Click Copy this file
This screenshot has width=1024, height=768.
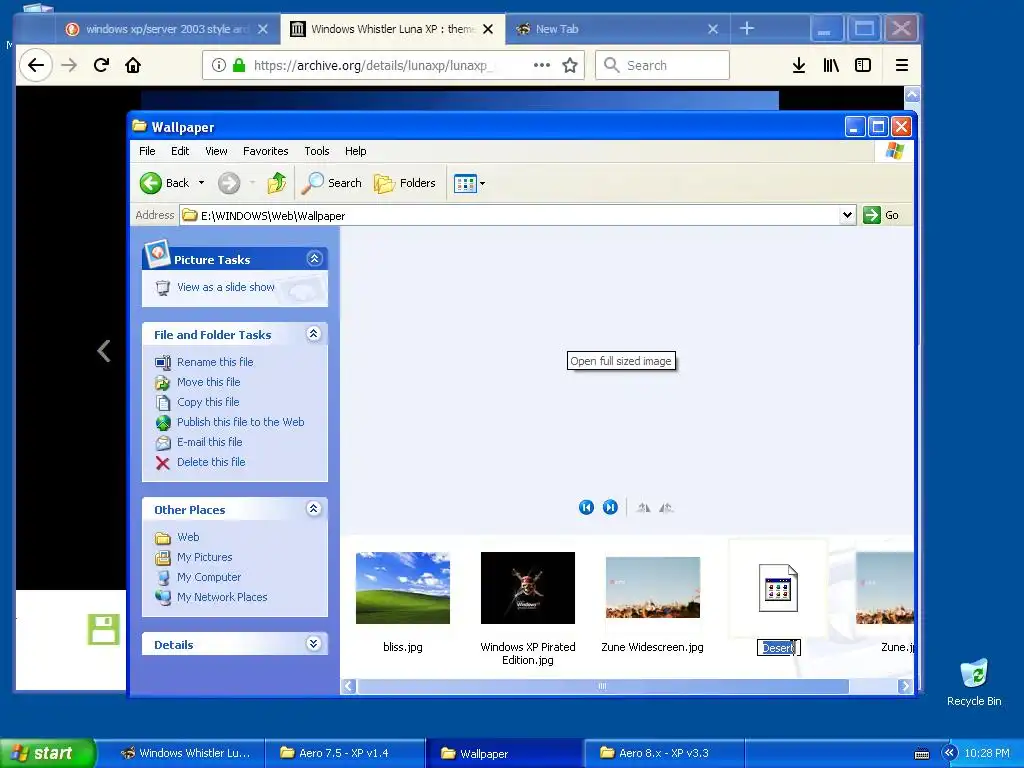tap(208, 402)
